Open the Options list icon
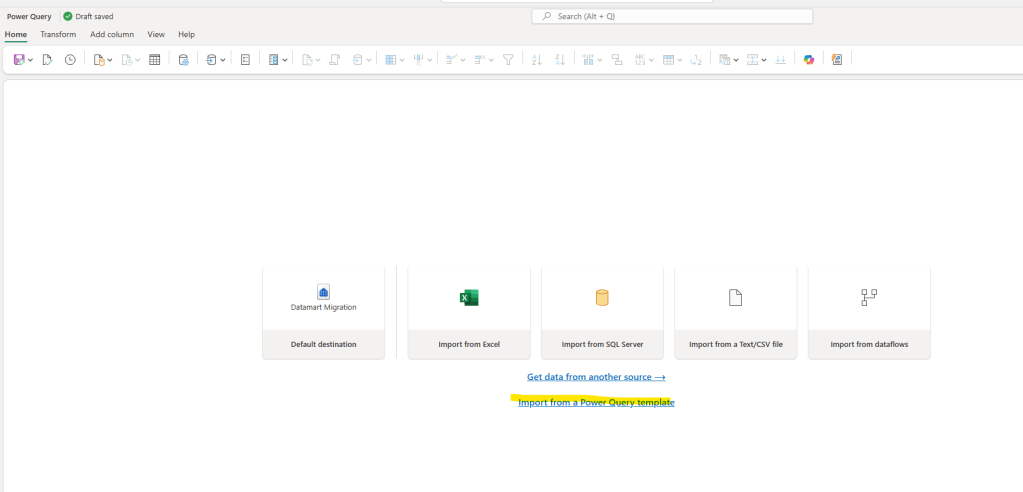The height and width of the screenshot is (492, 1023). pos(245,59)
